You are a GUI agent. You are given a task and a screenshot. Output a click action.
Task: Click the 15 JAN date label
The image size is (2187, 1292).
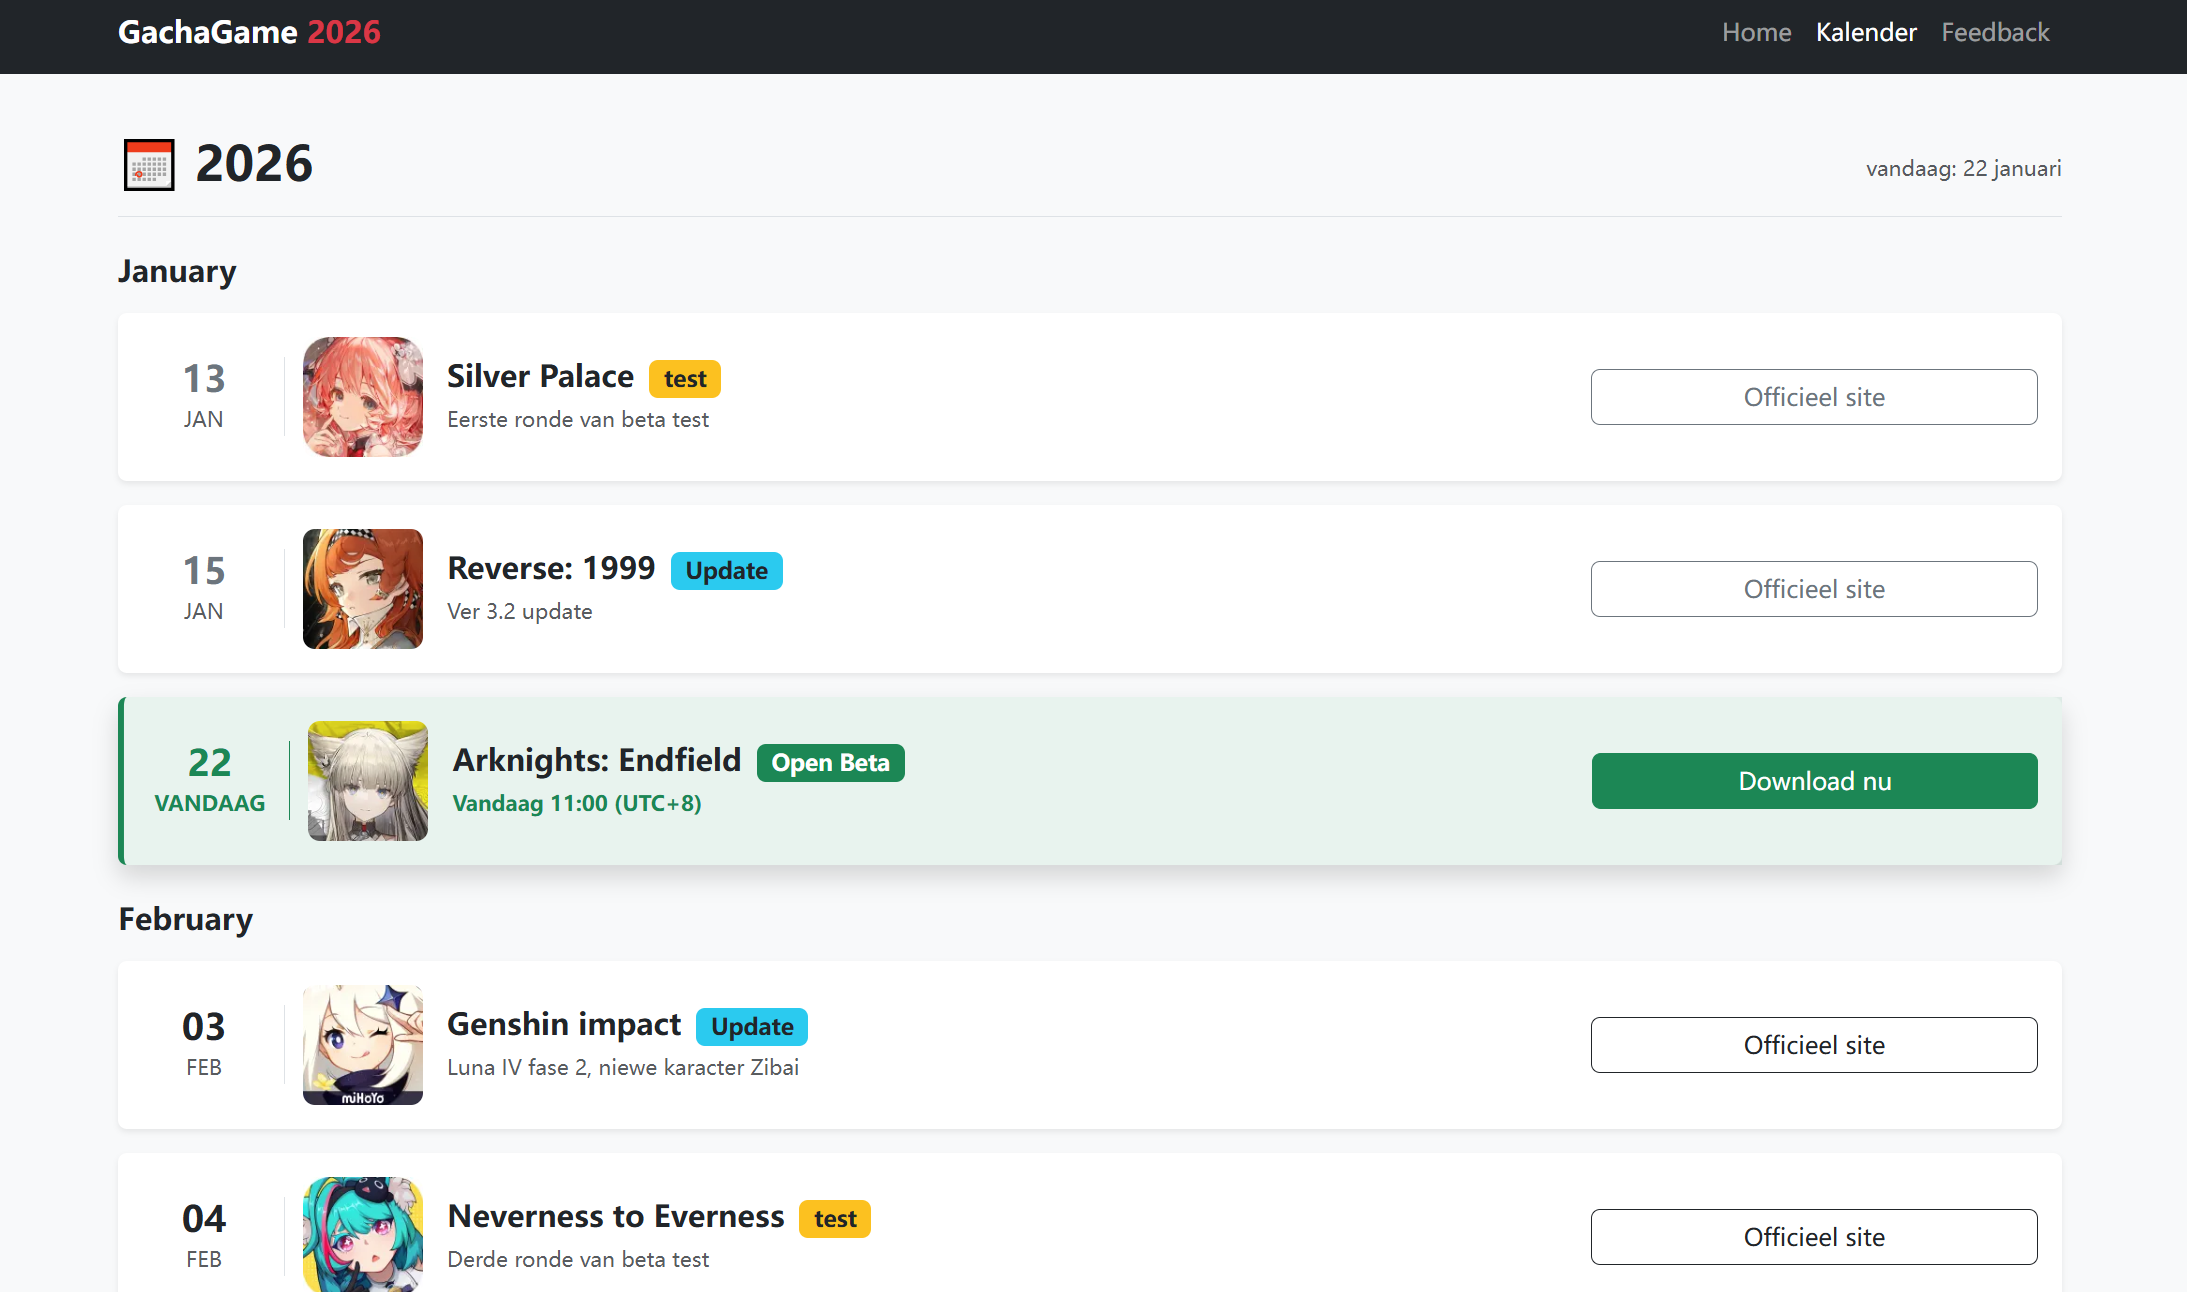(x=204, y=588)
